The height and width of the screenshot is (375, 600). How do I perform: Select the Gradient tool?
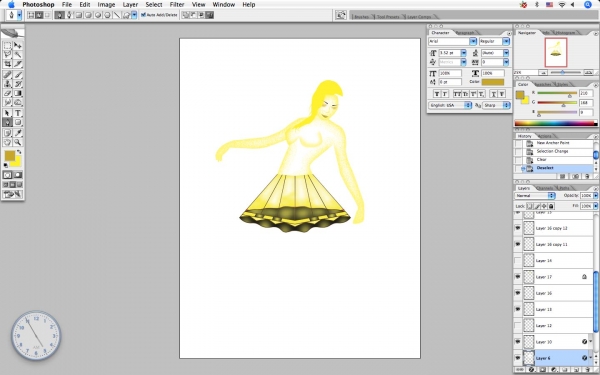tap(18, 93)
